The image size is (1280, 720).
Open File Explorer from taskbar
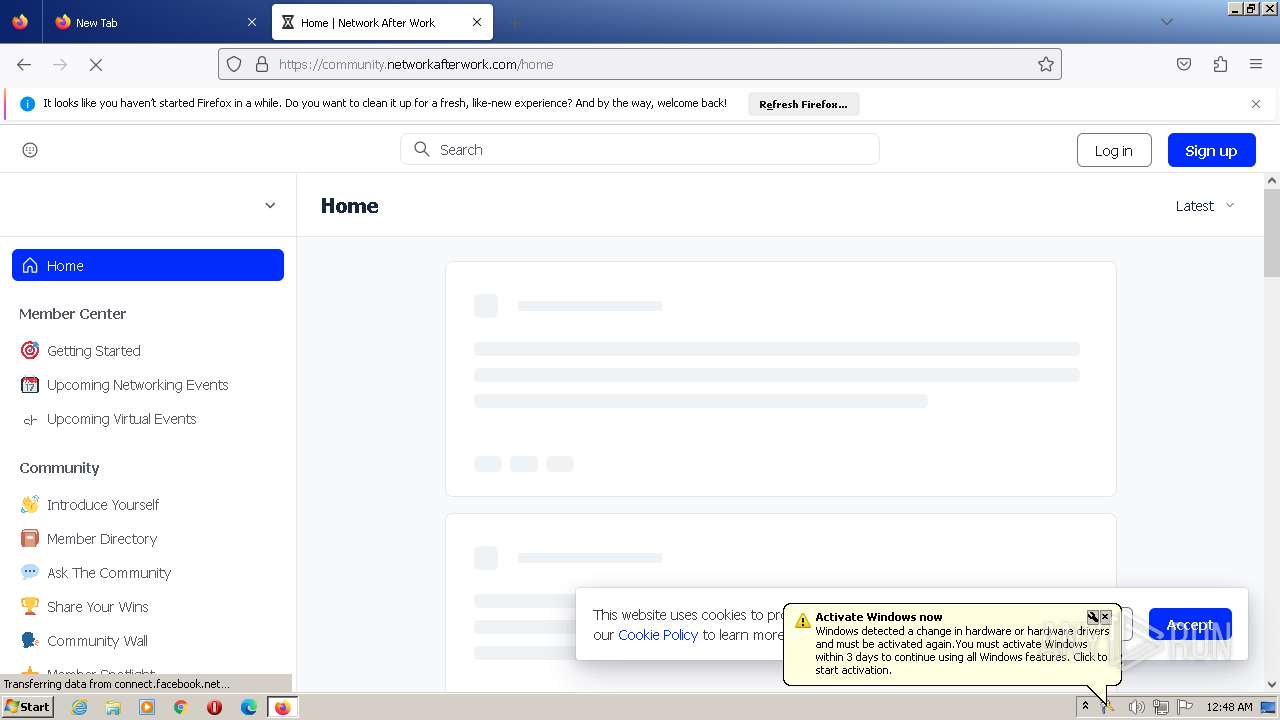113,707
